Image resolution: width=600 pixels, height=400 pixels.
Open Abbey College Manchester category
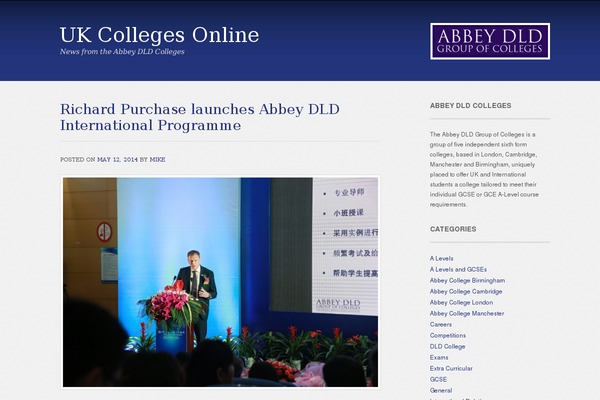pos(466,313)
